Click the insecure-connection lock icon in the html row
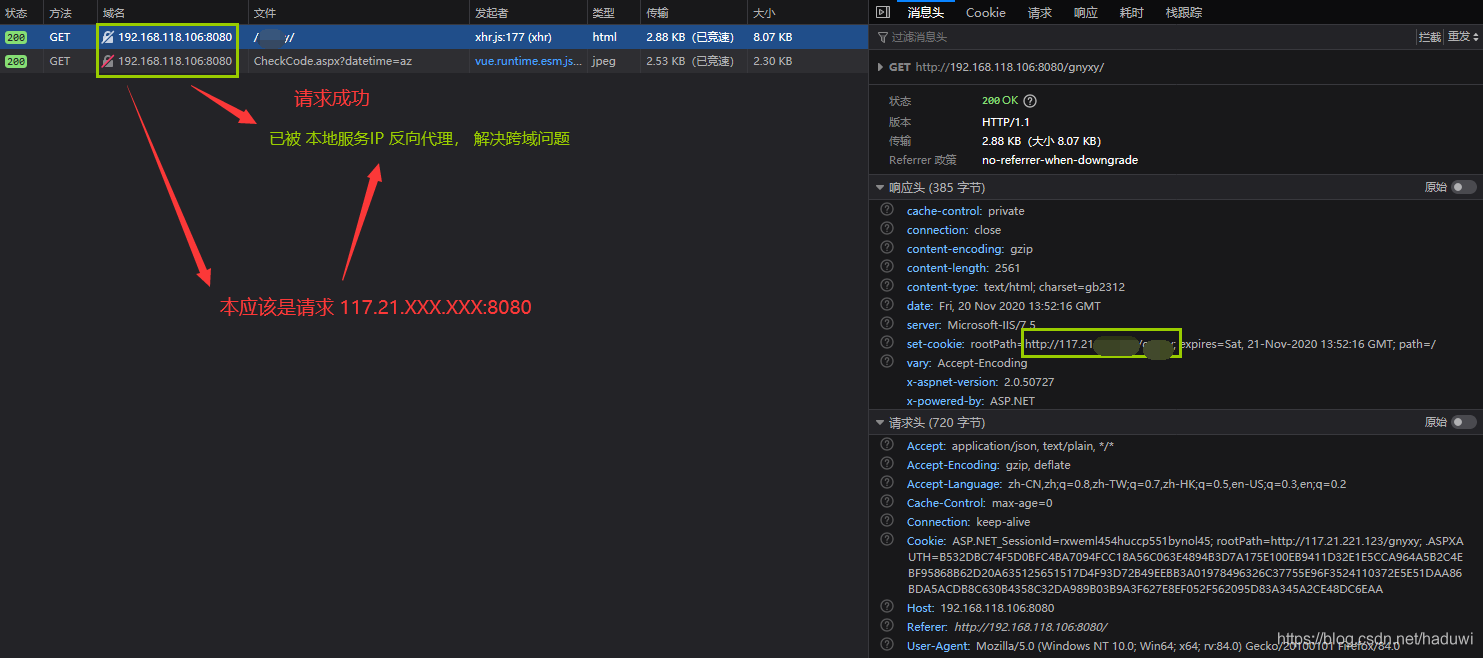The height and width of the screenshot is (658, 1483). tap(108, 37)
